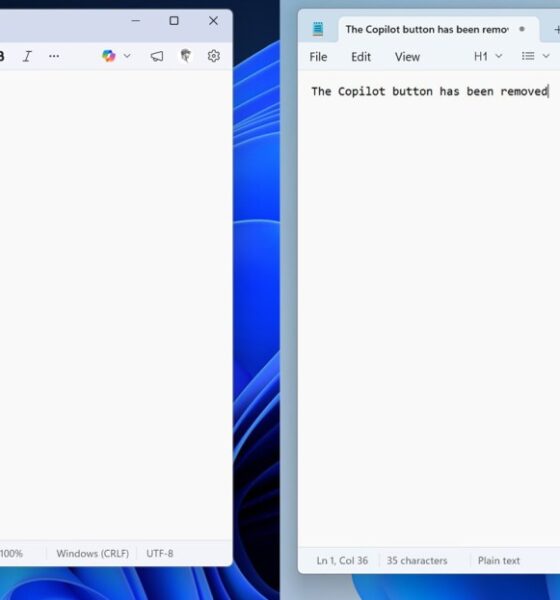The image size is (560, 600).
Task: Minimize the left Notepad window
Action: [136, 21]
